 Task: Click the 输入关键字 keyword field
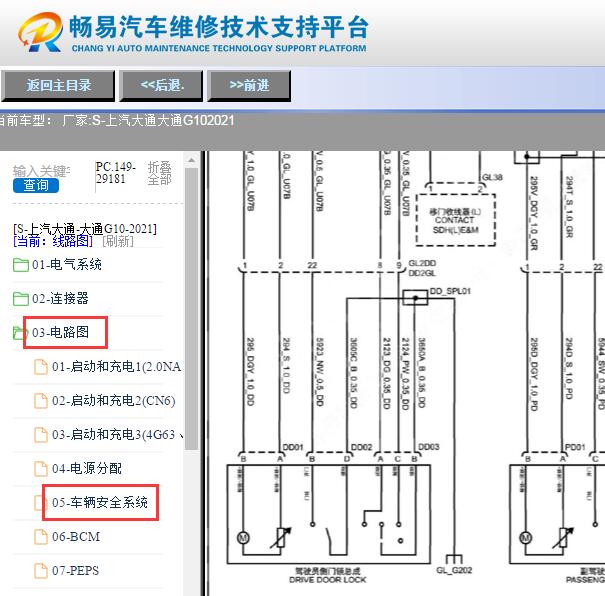41,171
